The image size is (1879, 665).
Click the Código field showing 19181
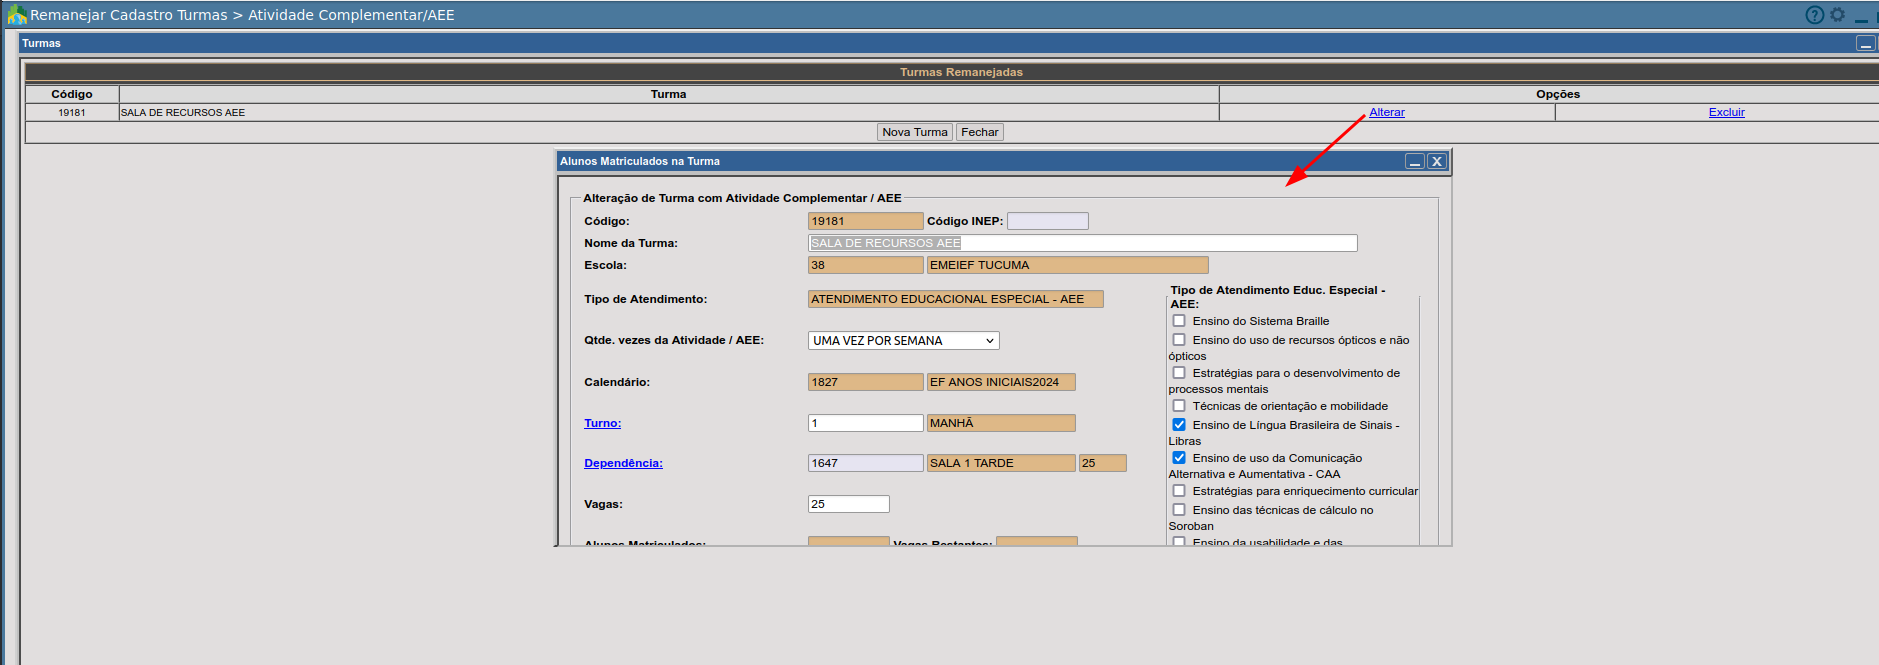[x=865, y=221]
